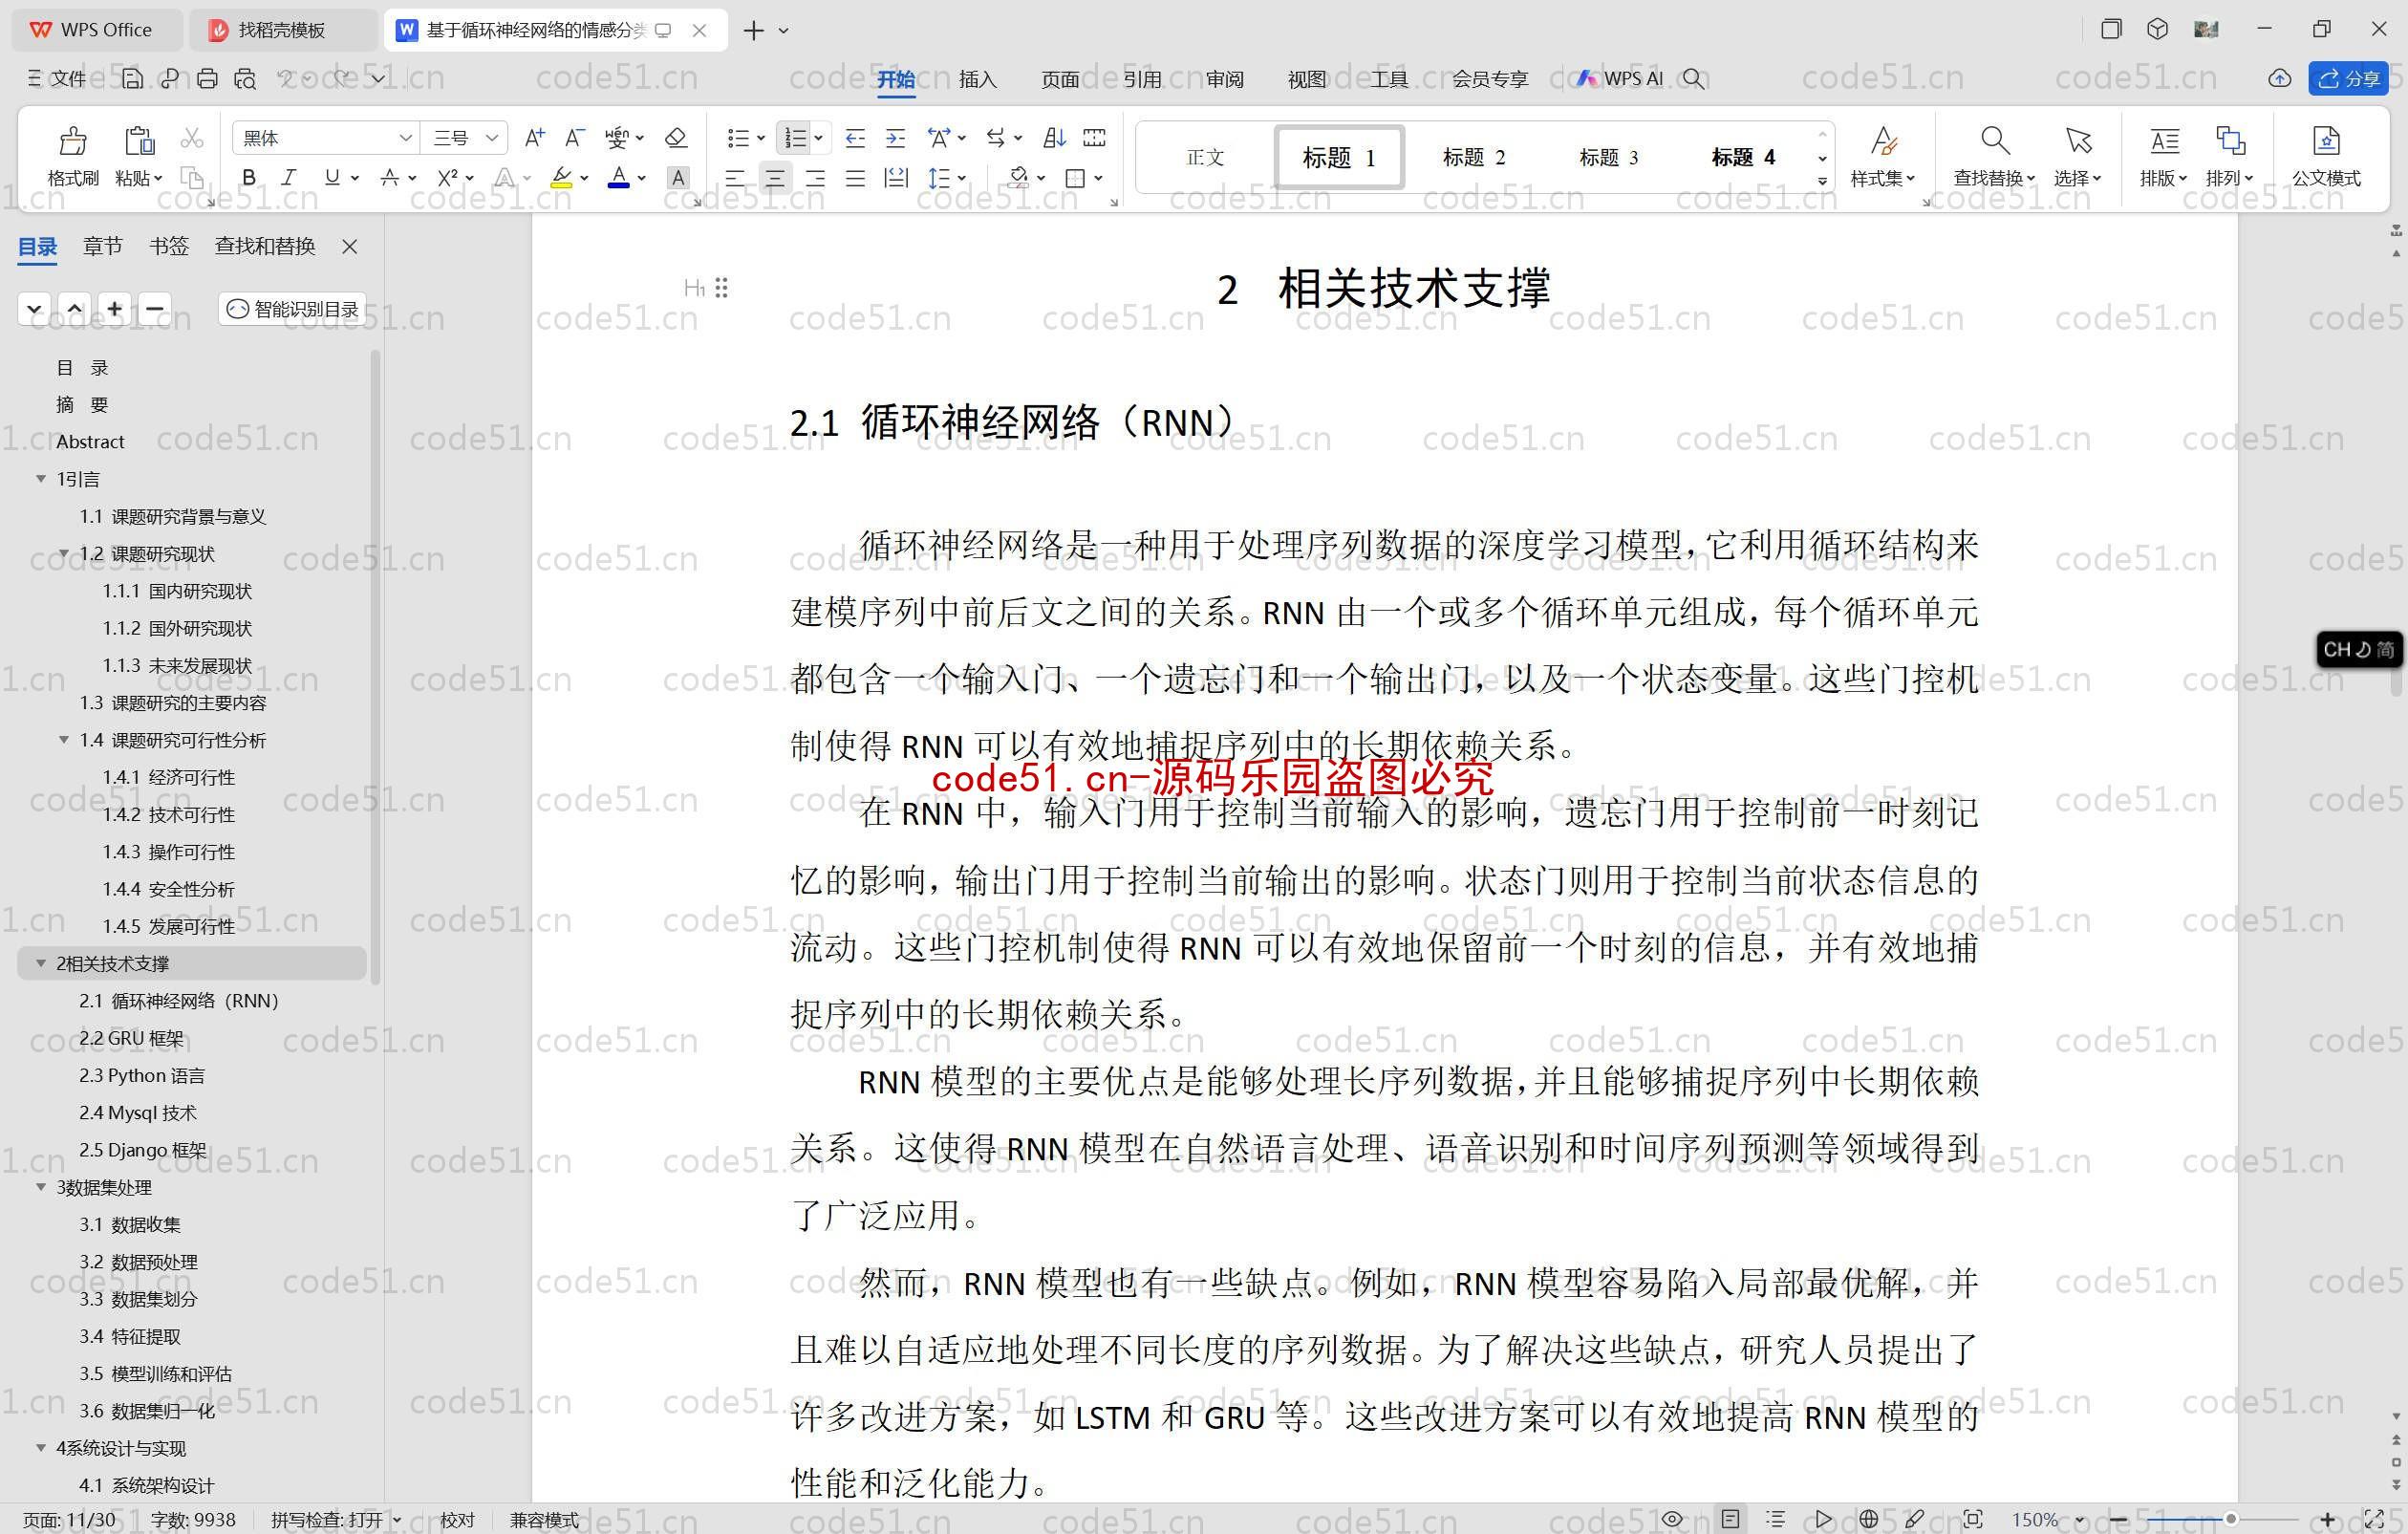This screenshot has height=1534, width=2408.
Task: Switch to the 章节 navigation pane tab
Action: click(102, 246)
